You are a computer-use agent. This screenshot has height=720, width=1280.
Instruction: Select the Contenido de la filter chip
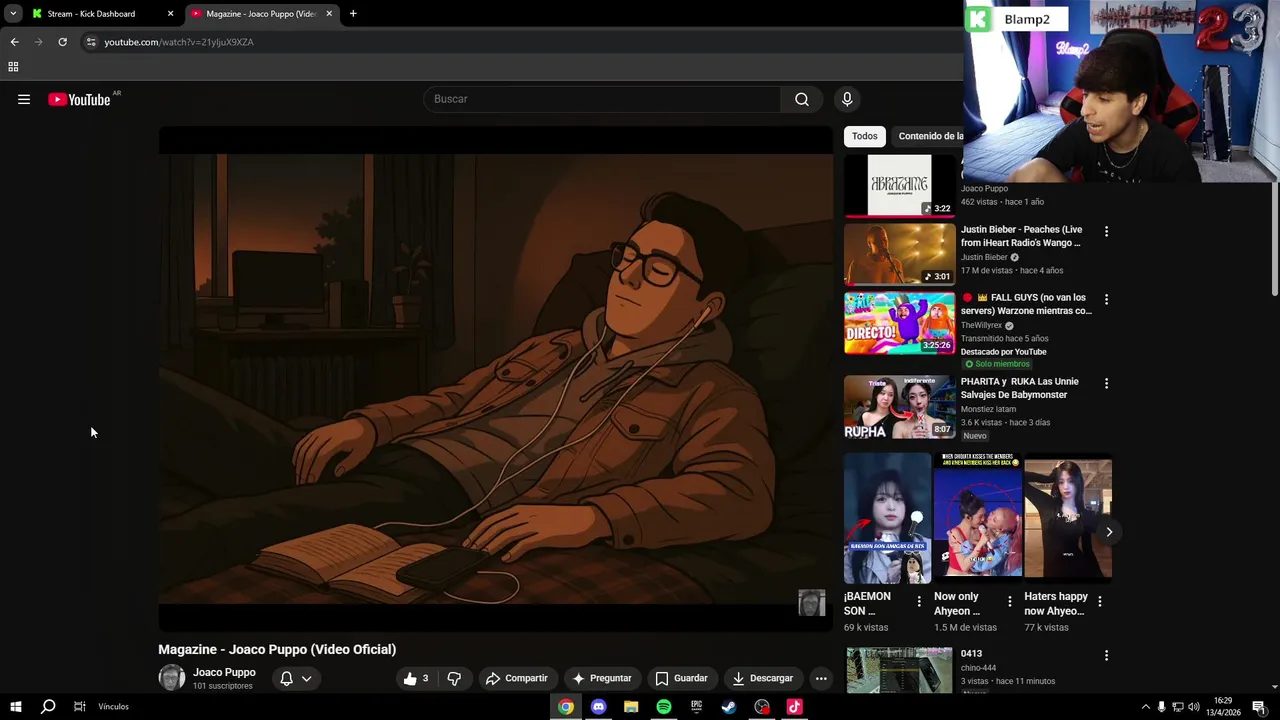pos(930,136)
